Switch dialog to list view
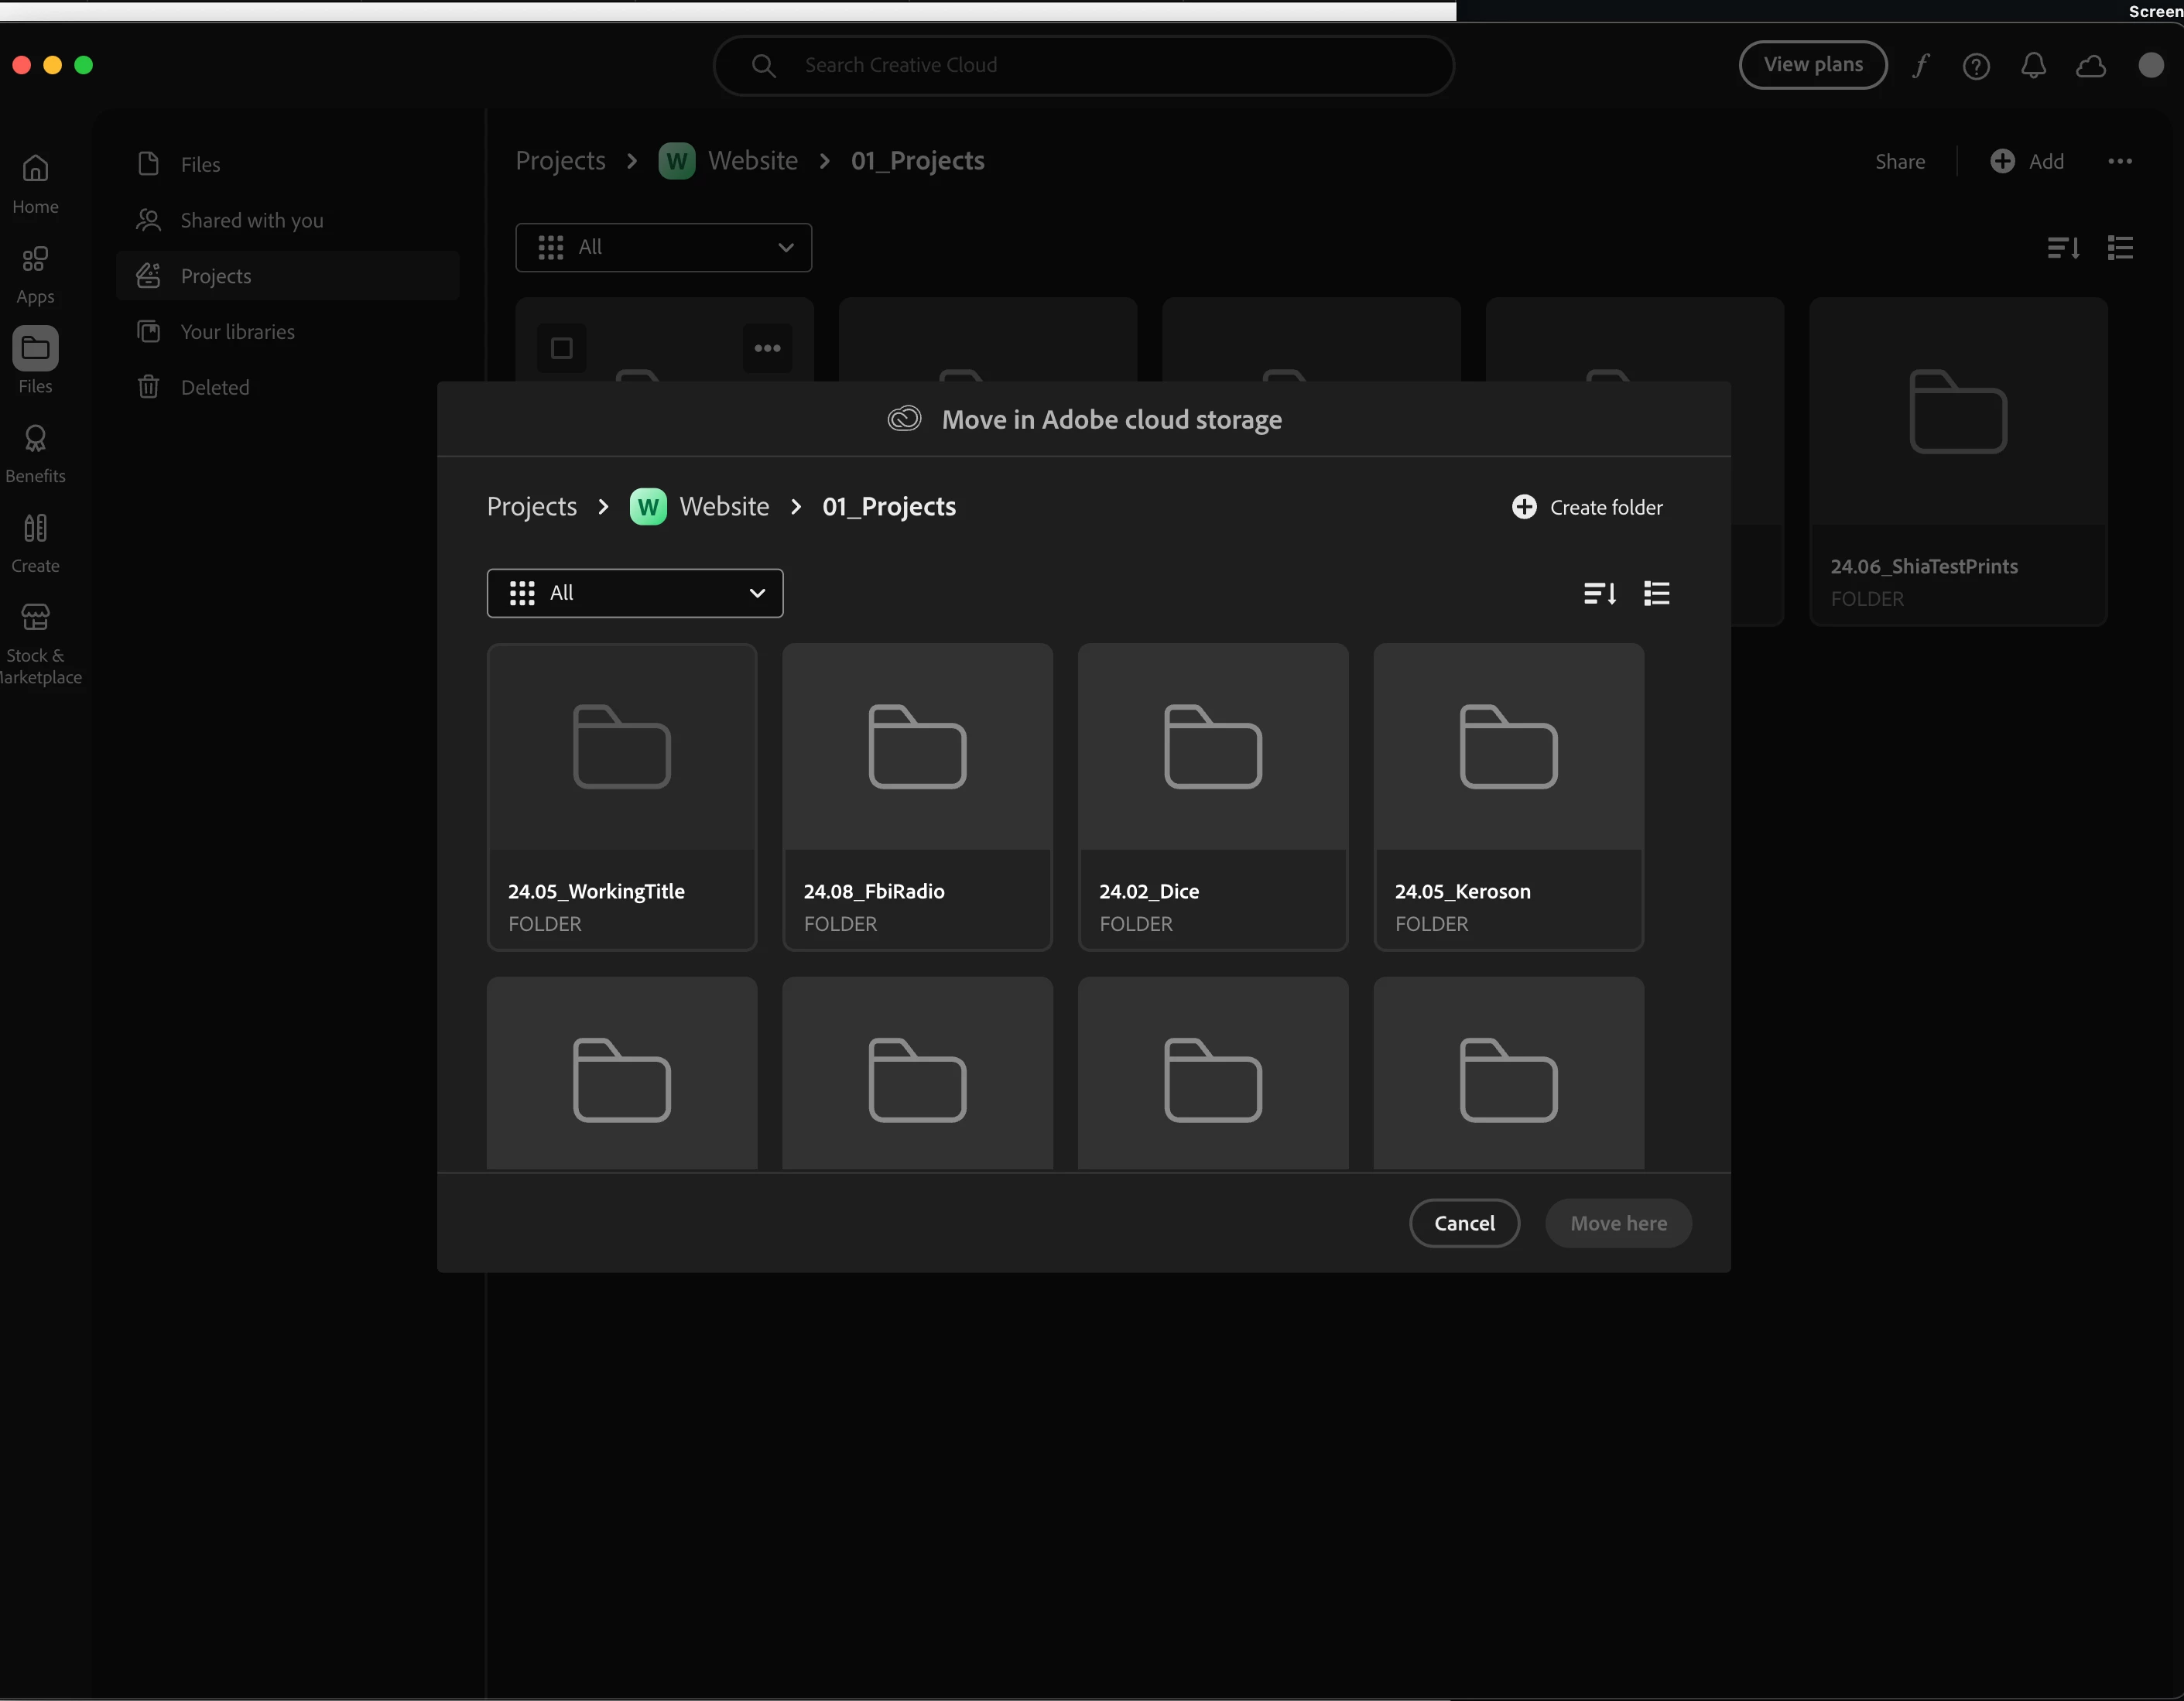 pos(1656,593)
